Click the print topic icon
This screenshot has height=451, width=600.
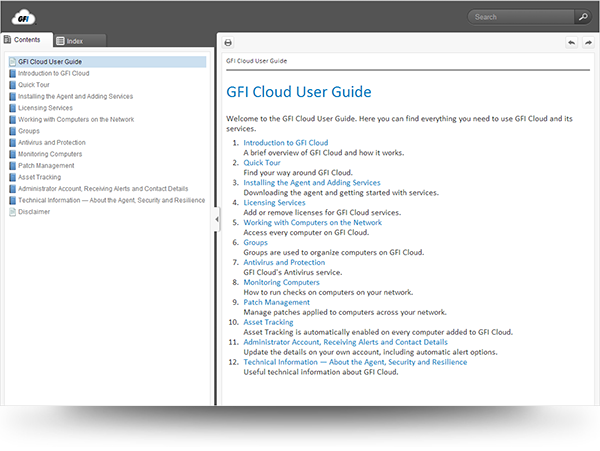[228, 42]
